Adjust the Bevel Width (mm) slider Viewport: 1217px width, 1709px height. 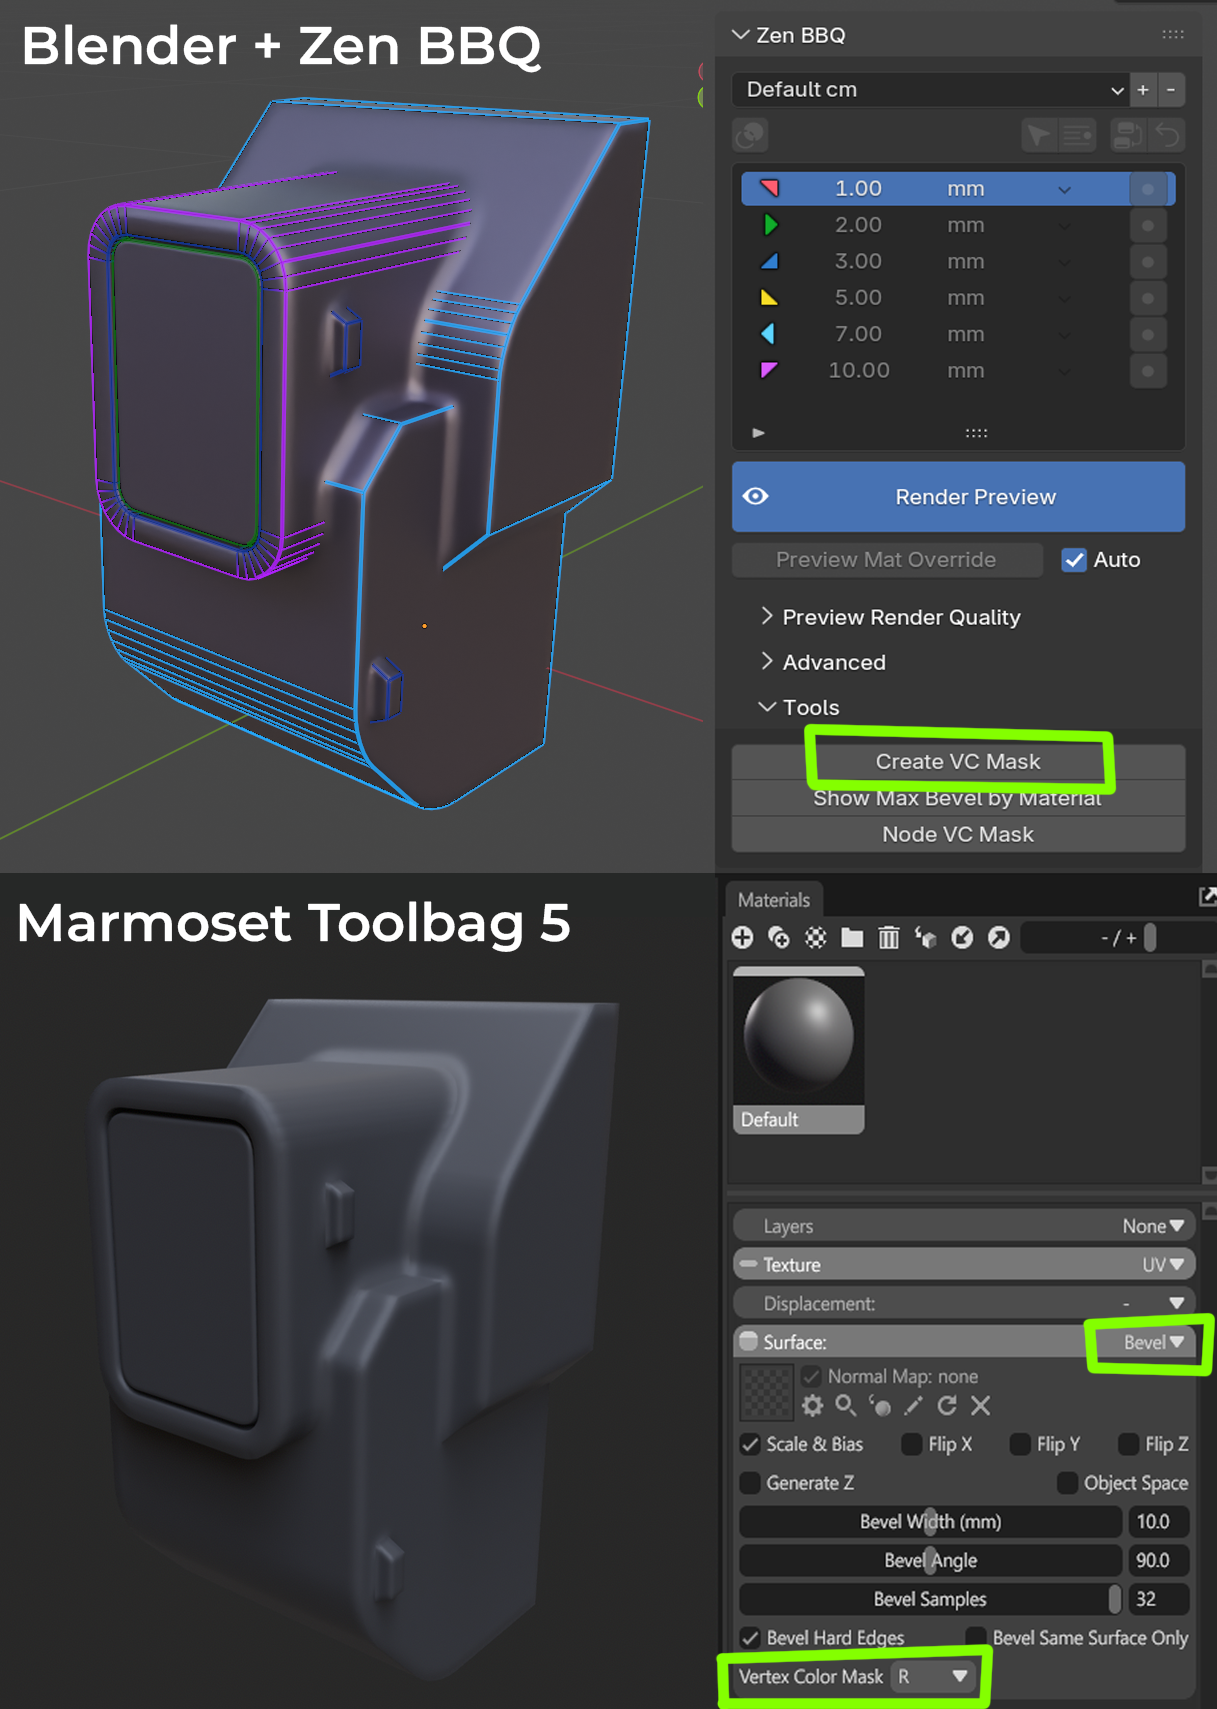click(x=930, y=1522)
